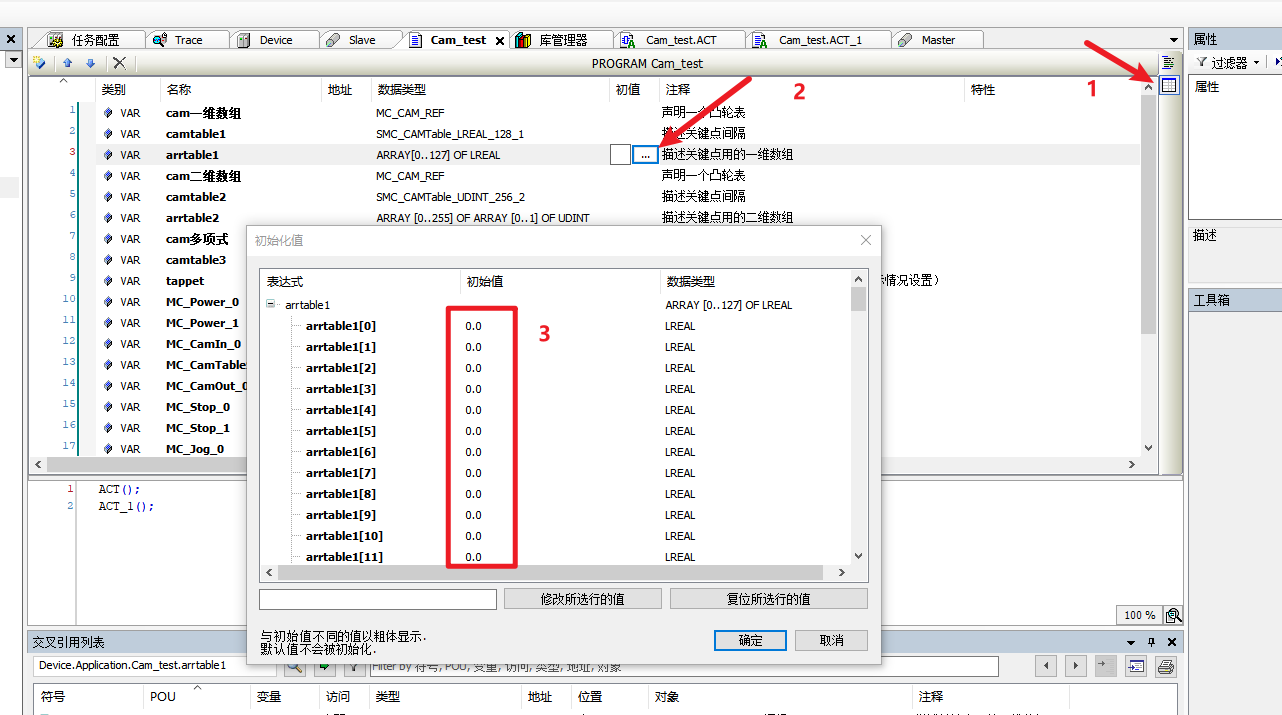This screenshot has width=1282, height=715.
Task: Delete selected variable with X icon
Action: 119,63
